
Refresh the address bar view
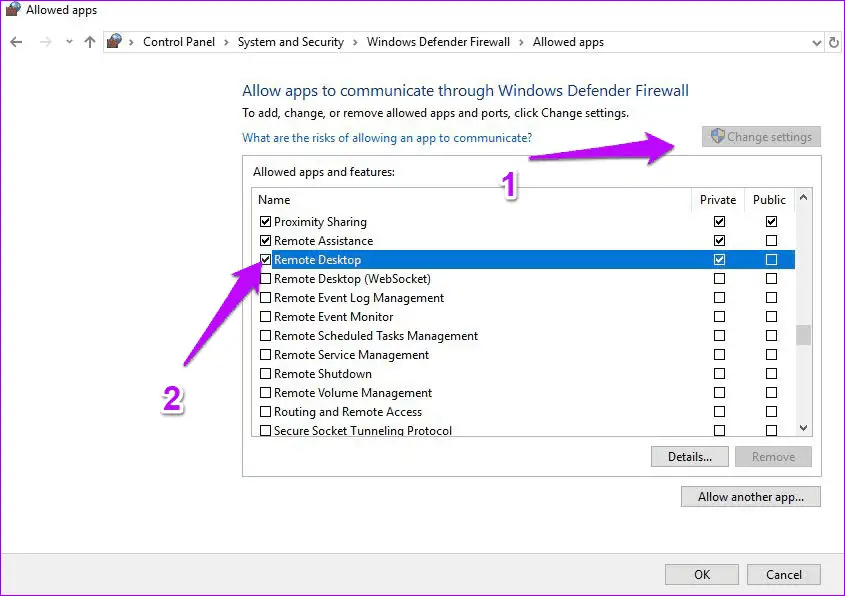[833, 42]
